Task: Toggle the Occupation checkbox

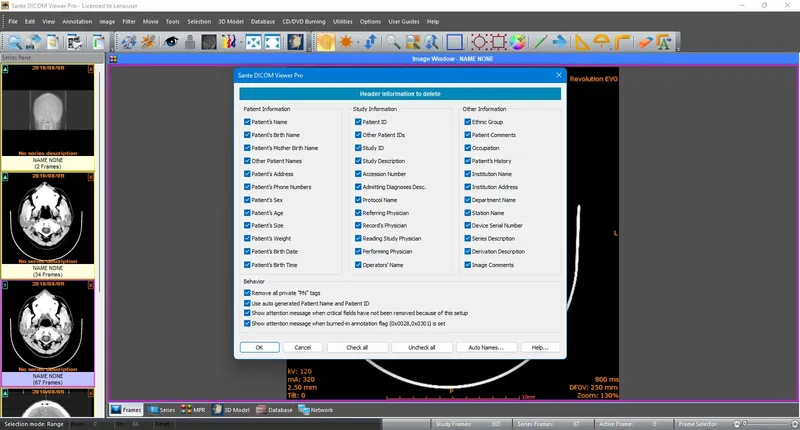Action: point(467,148)
